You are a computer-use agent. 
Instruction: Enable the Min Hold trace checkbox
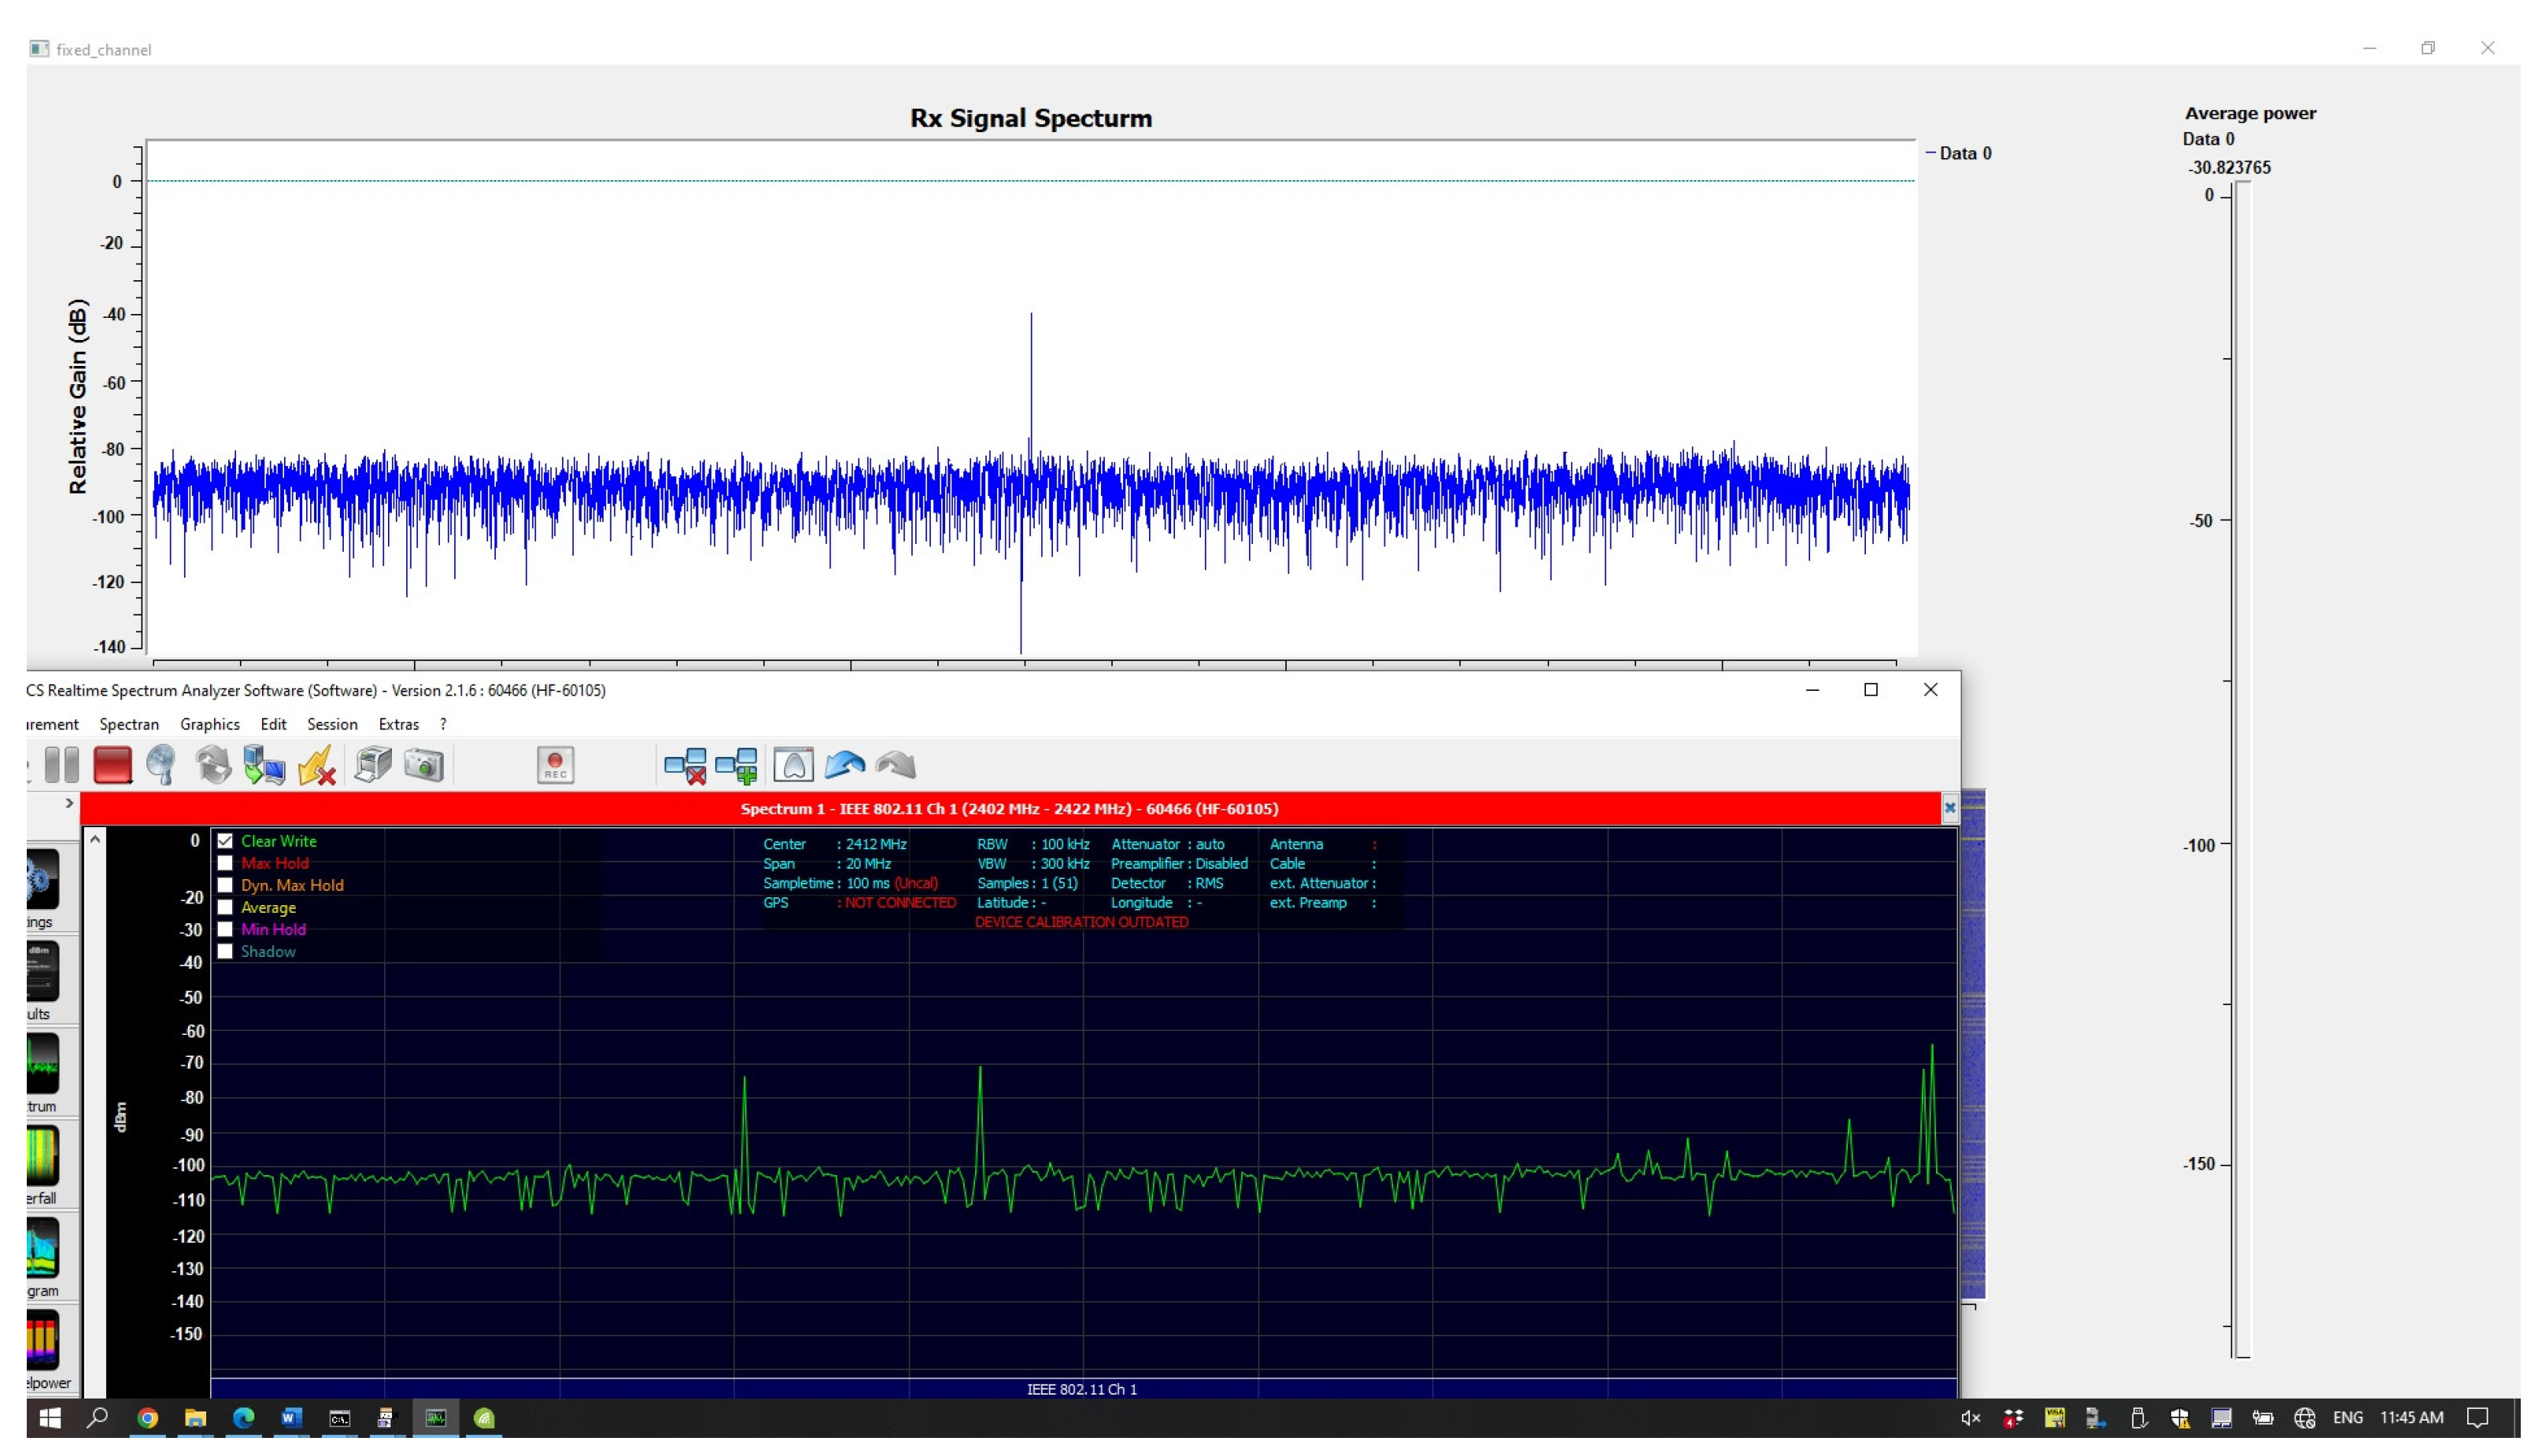point(225,930)
